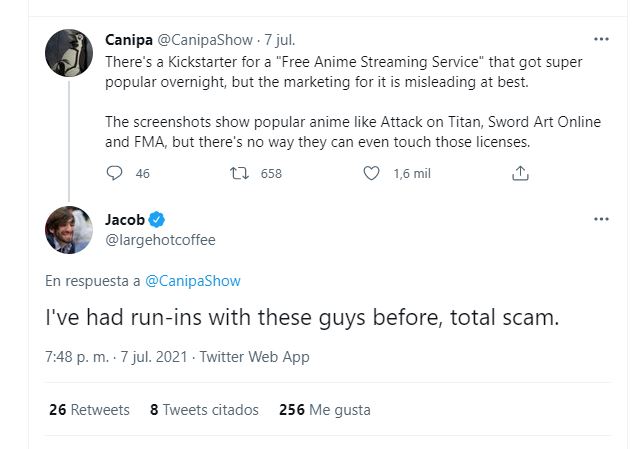Open the @CanipaShow mention link in reply
Viewport: 638px width, 449px height.
click(193, 281)
